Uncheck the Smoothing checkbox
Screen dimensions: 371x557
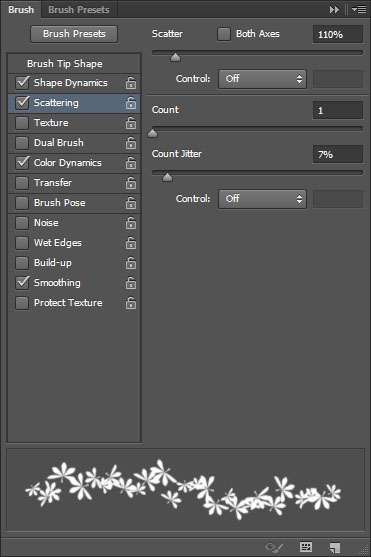click(22, 283)
